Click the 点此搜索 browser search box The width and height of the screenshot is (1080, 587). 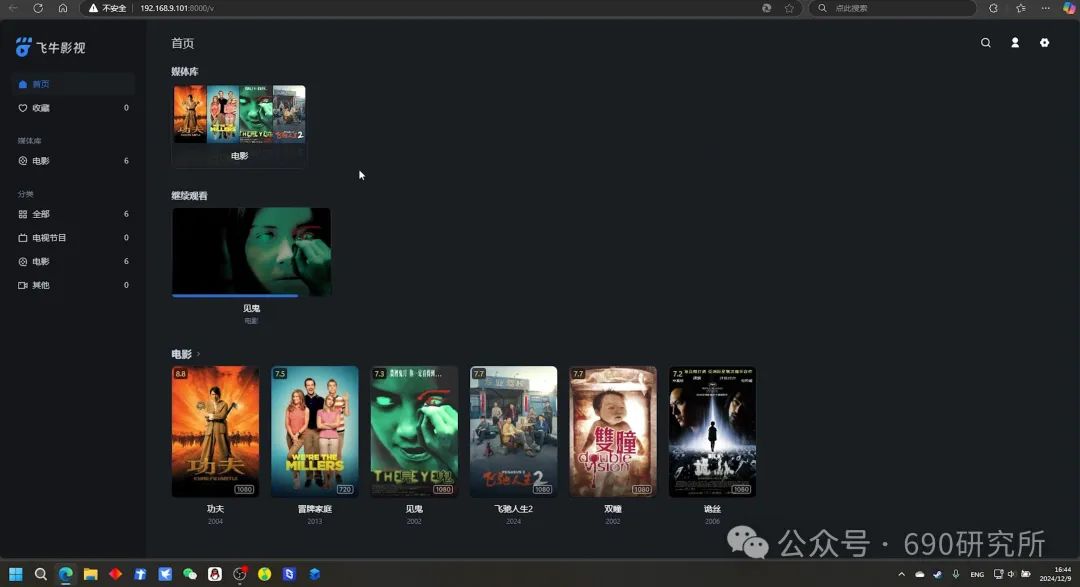click(x=892, y=8)
